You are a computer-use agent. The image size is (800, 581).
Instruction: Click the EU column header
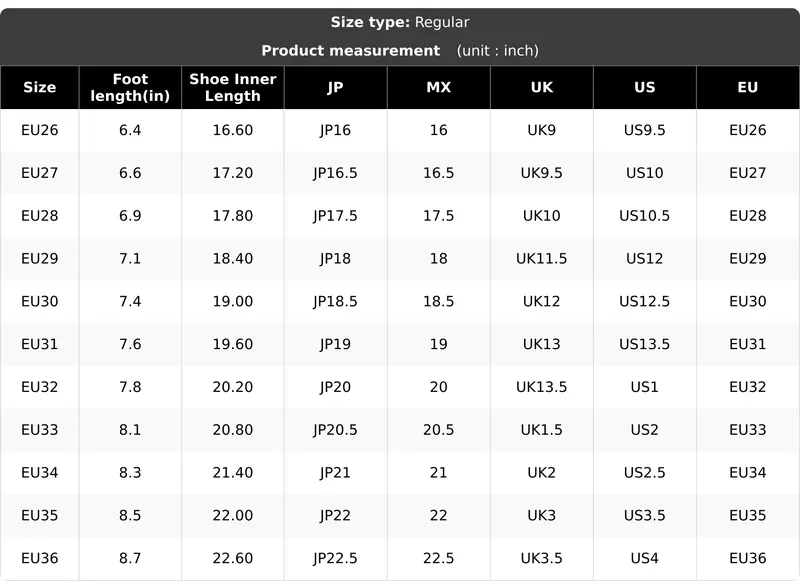[x=747, y=87]
